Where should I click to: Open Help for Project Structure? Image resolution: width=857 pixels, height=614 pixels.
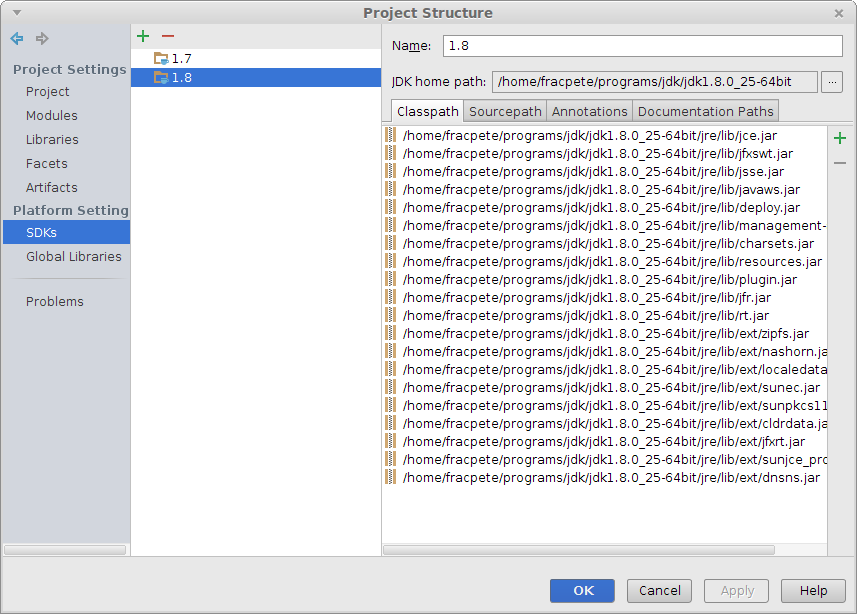pyautogui.click(x=813, y=591)
